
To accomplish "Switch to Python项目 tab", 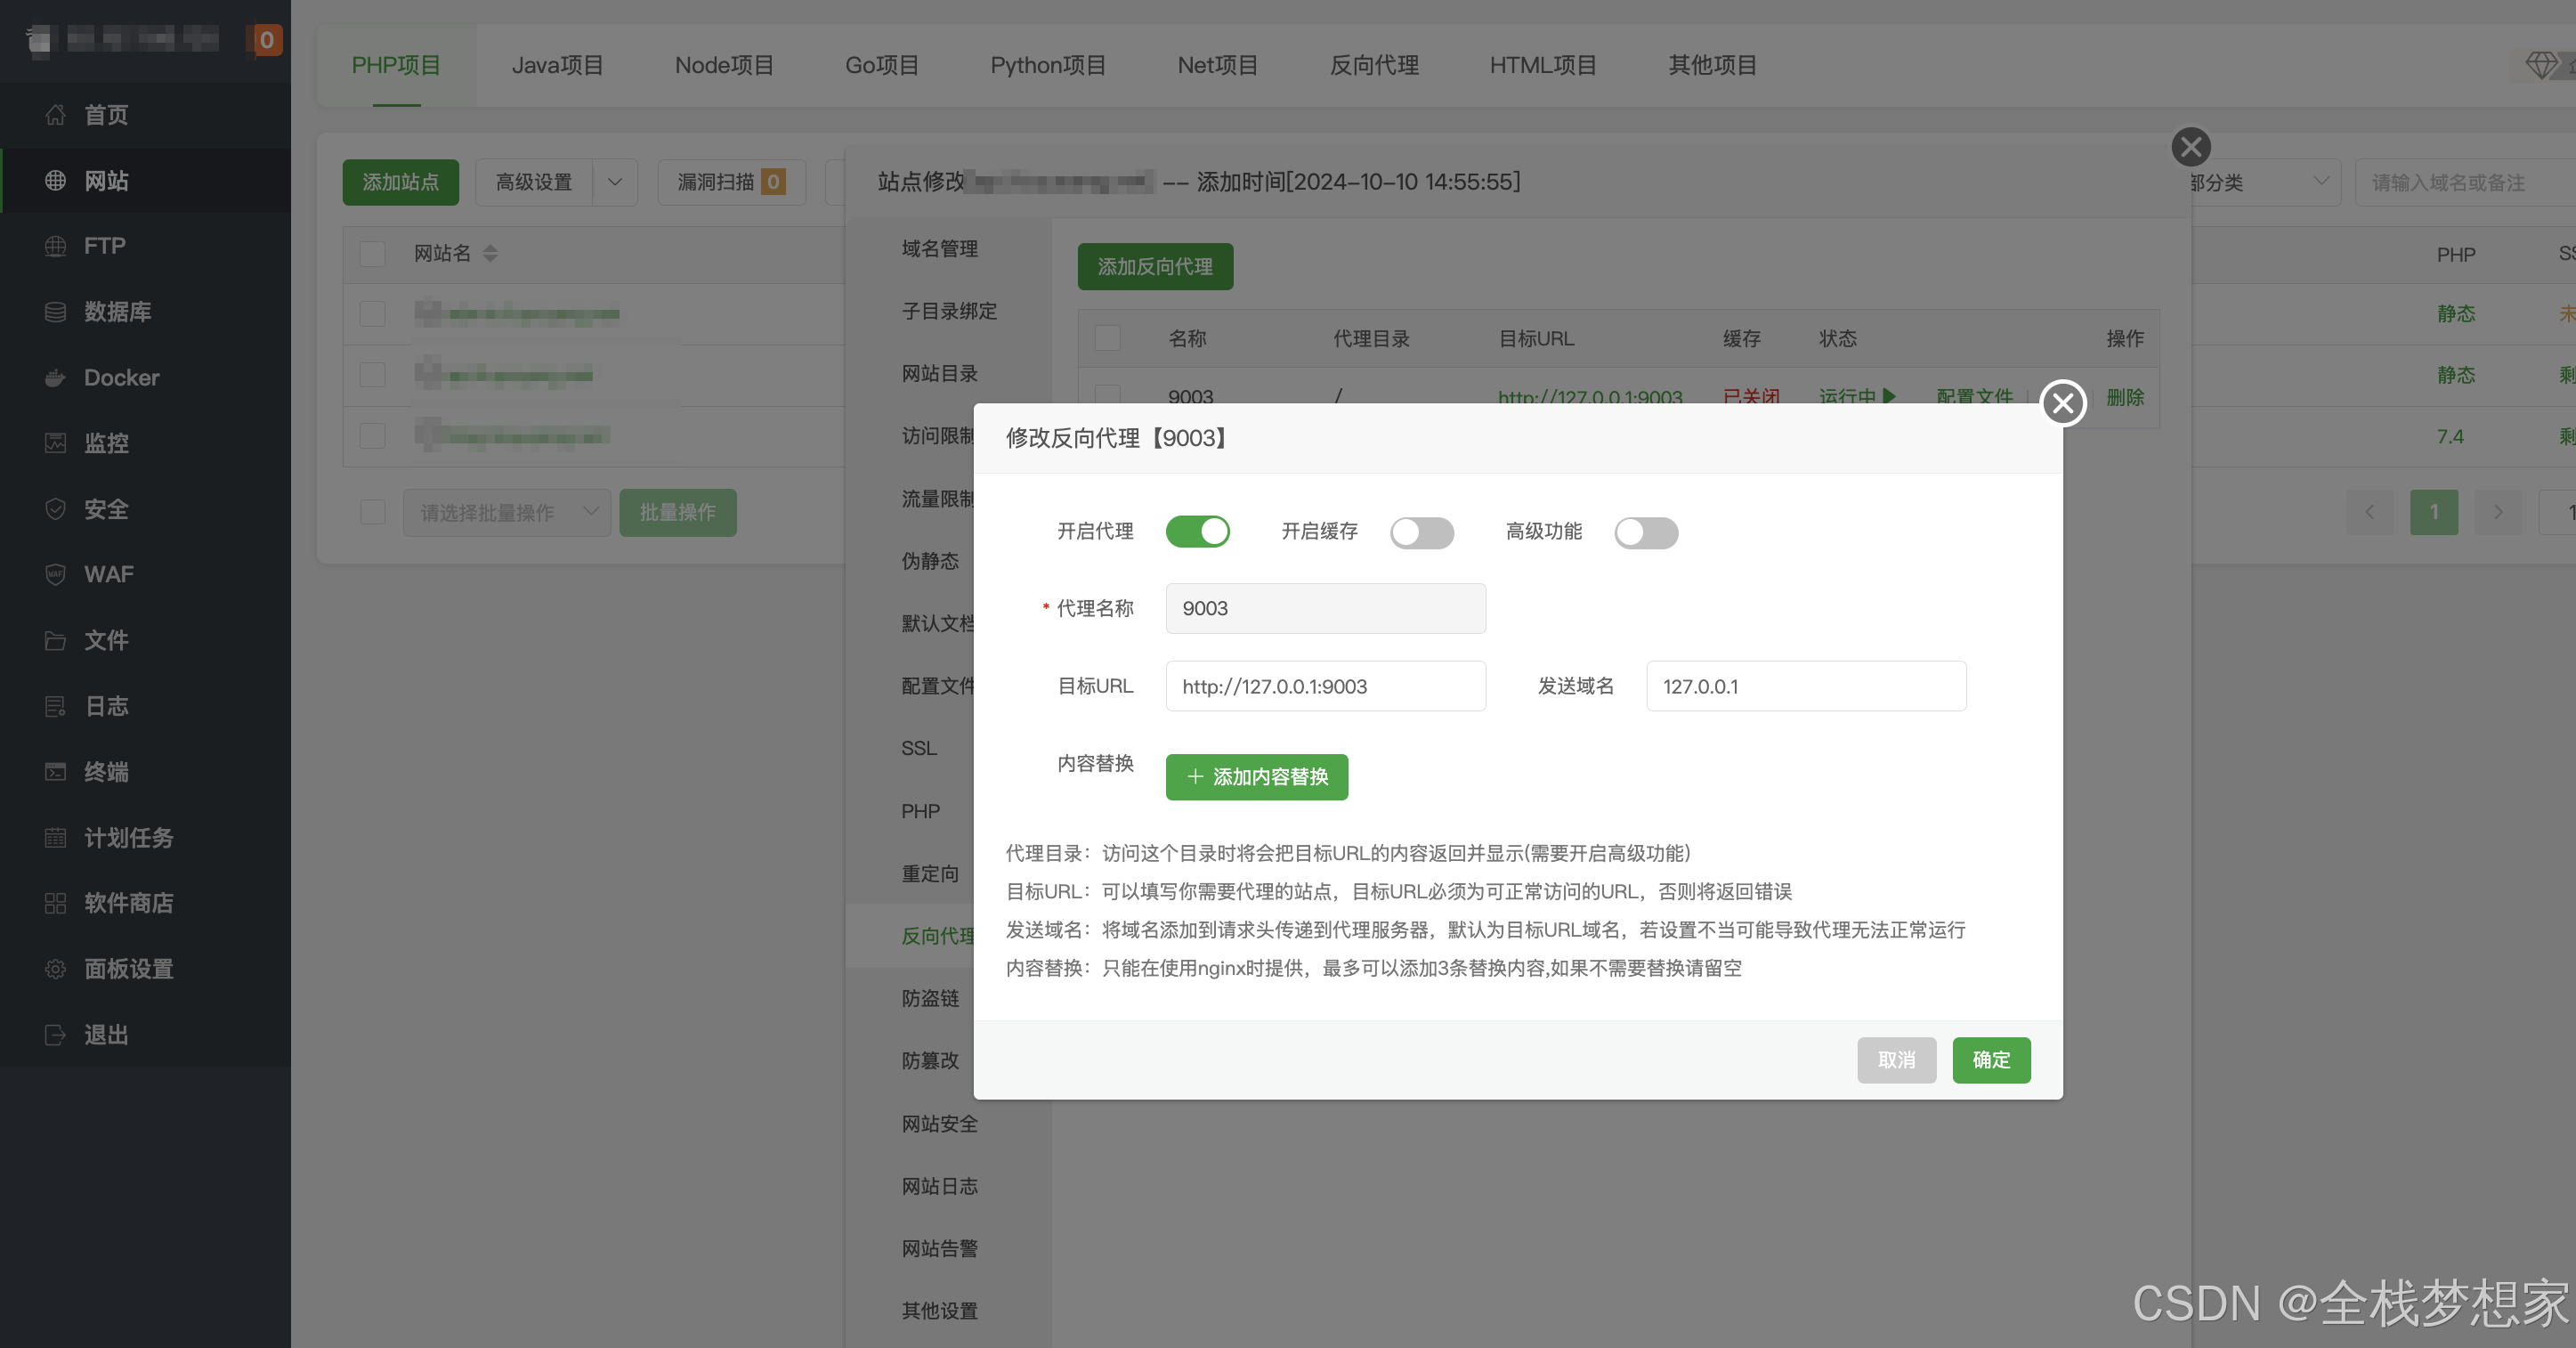I will point(1048,66).
